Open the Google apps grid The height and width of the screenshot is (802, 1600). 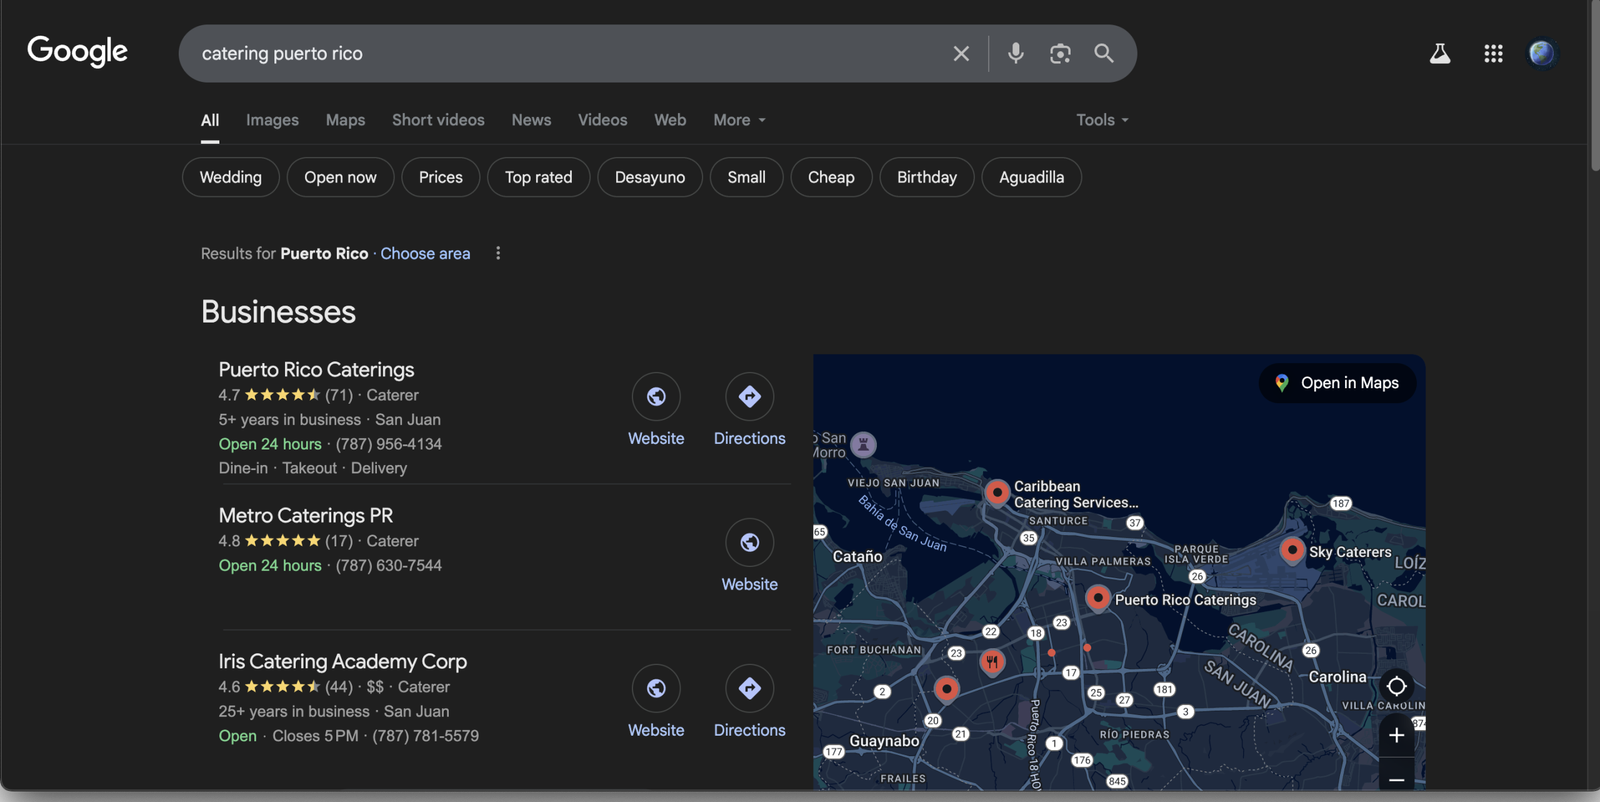point(1493,54)
